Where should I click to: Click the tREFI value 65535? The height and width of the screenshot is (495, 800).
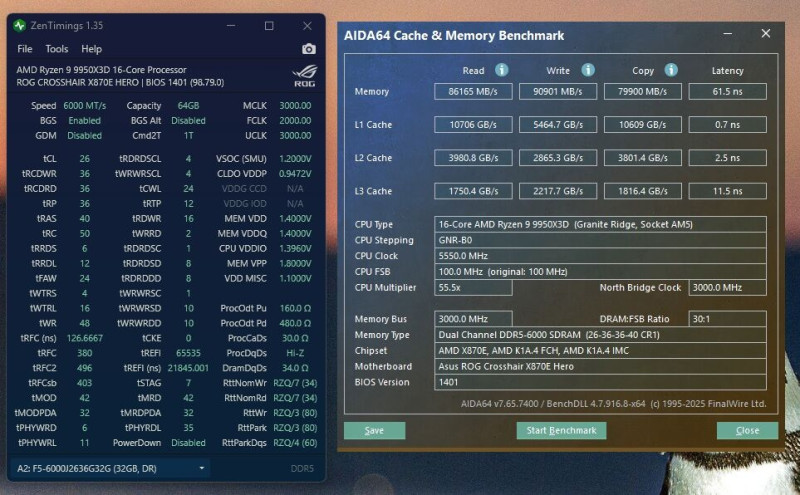(x=188, y=353)
